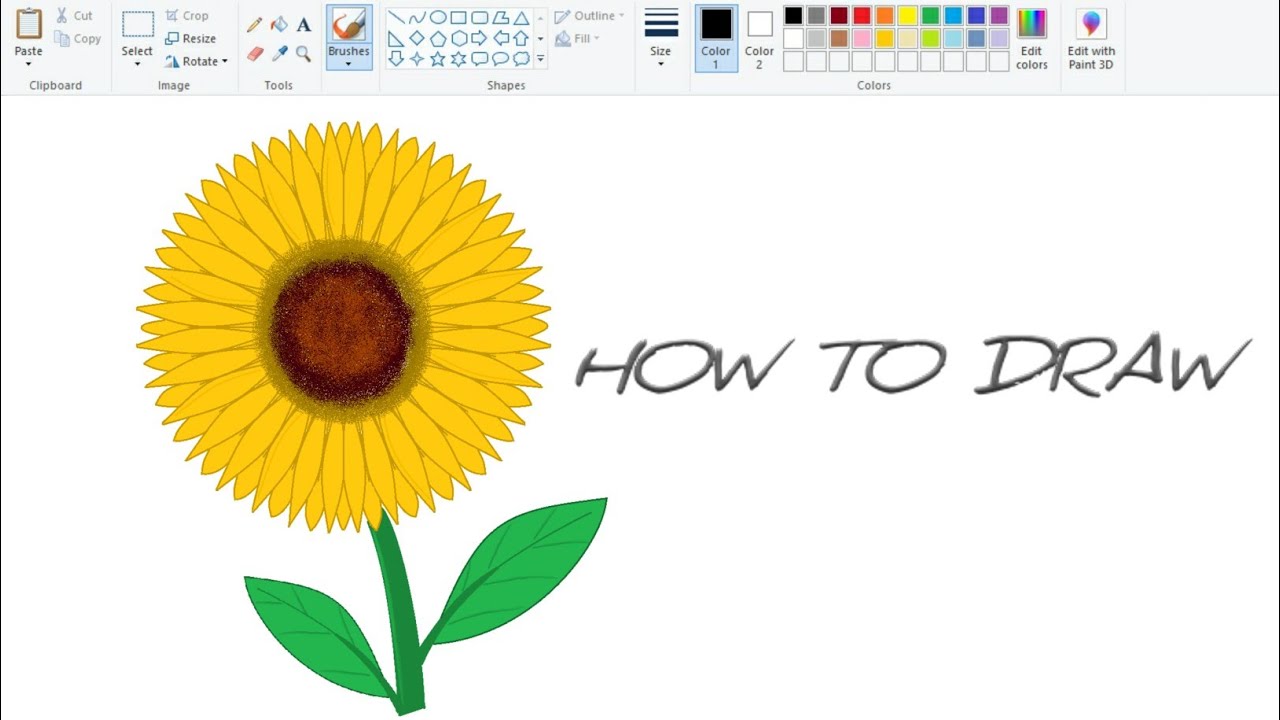Screen dimensions: 1280x720
Task: Choose the Rounded rectangle shape
Action: point(480,18)
